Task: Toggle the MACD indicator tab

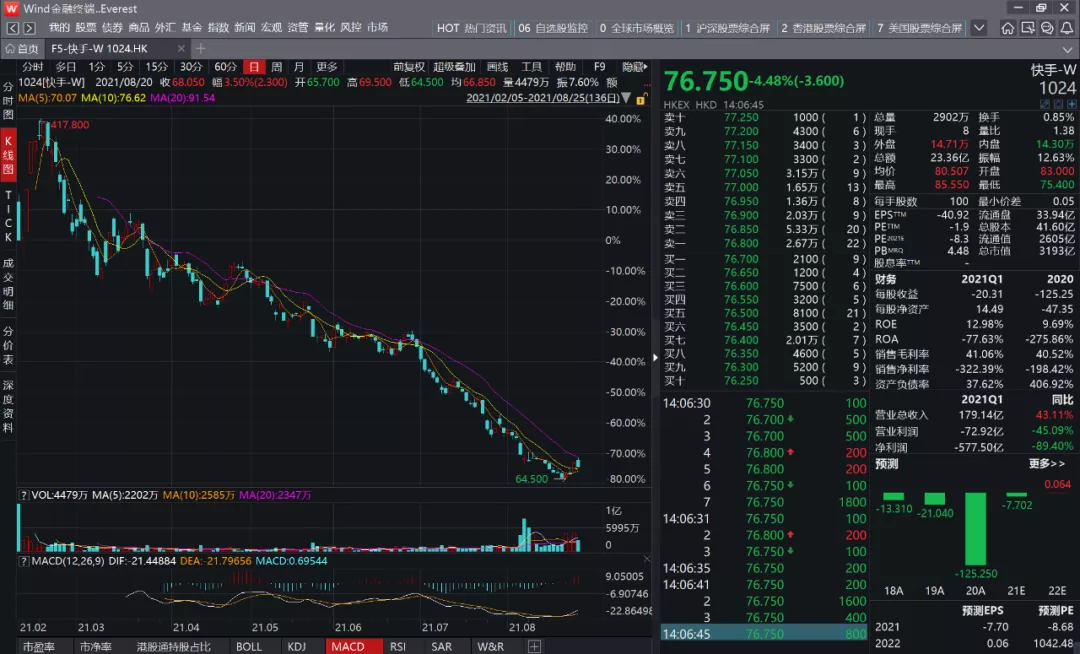Action: pos(348,647)
